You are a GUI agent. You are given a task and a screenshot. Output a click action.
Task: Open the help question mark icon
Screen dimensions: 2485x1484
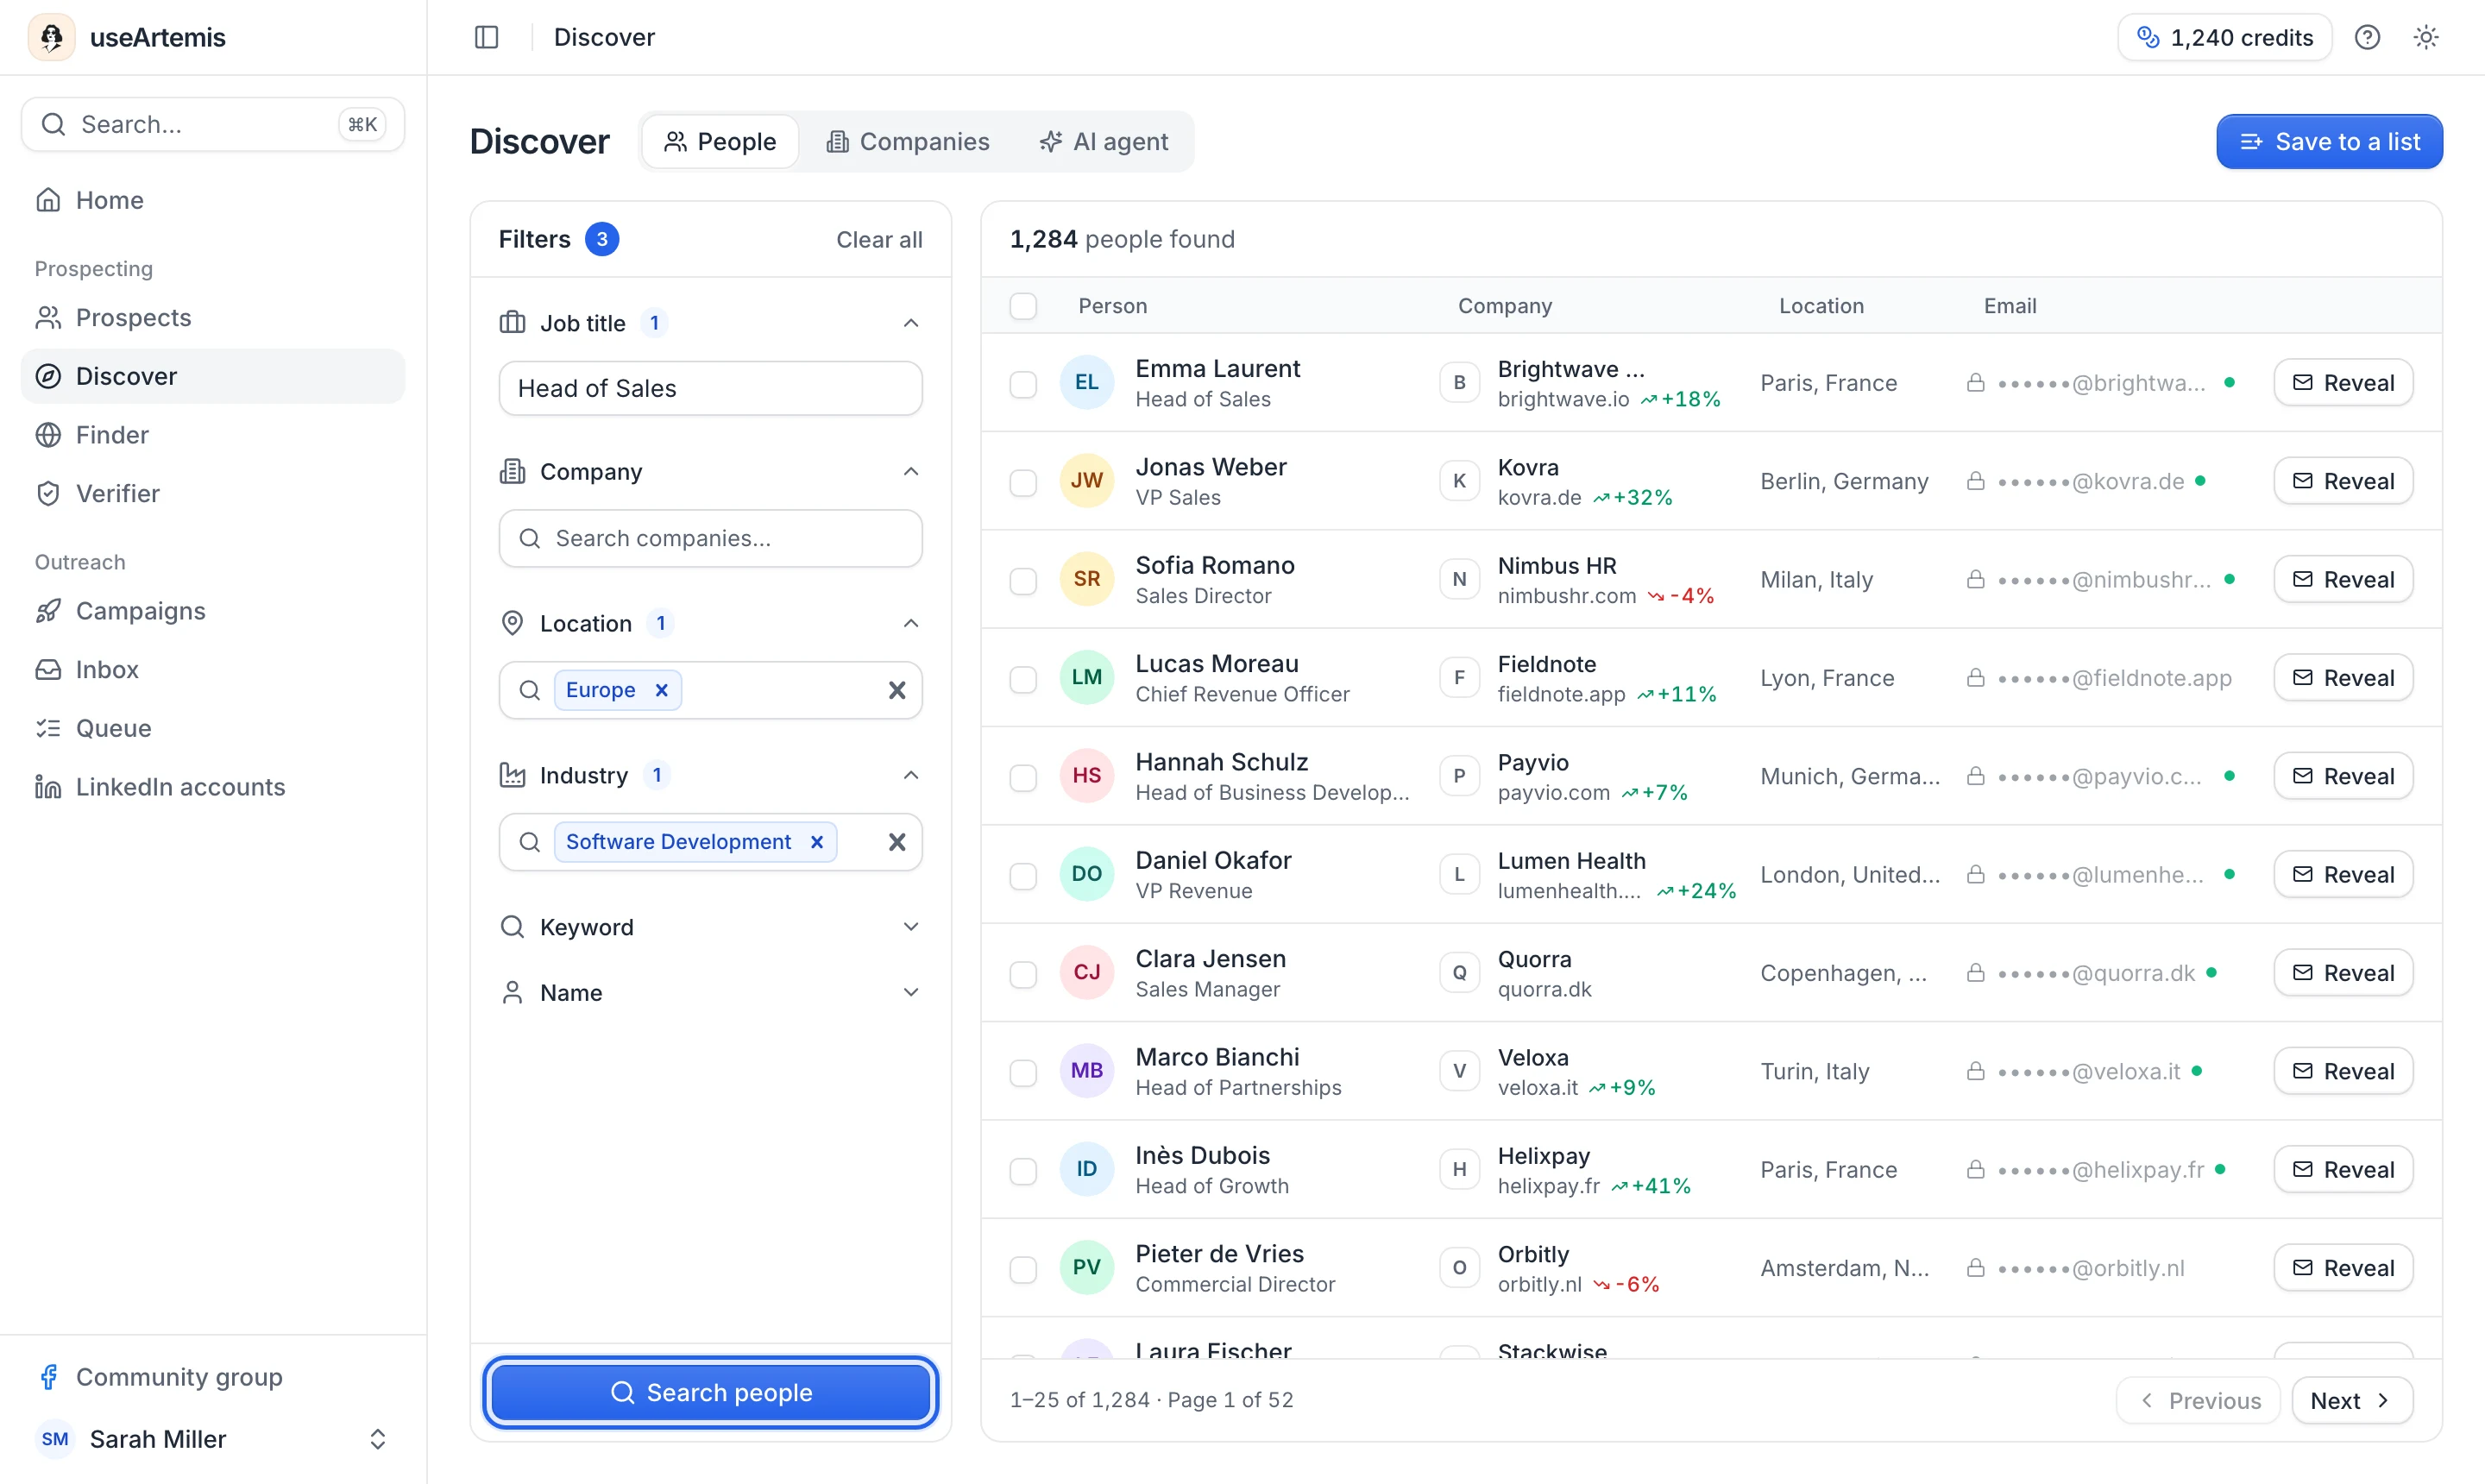click(2366, 37)
